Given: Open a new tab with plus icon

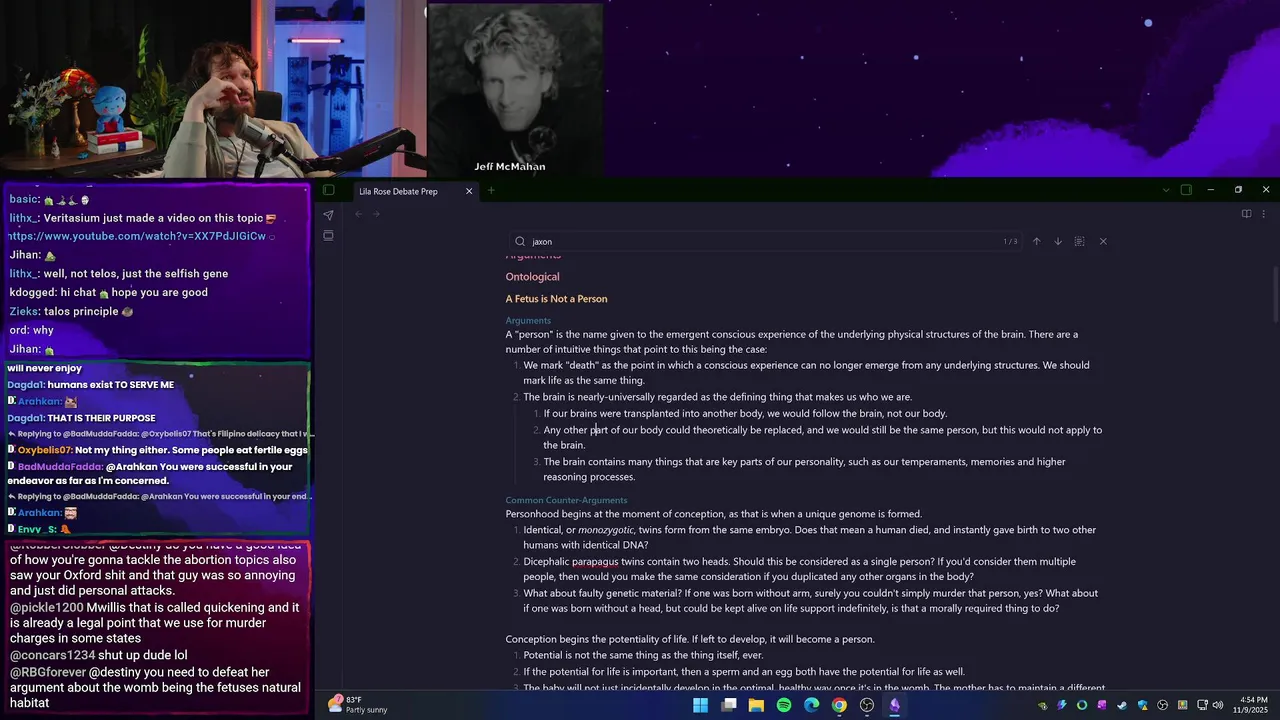Looking at the screenshot, I should (x=491, y=190).
